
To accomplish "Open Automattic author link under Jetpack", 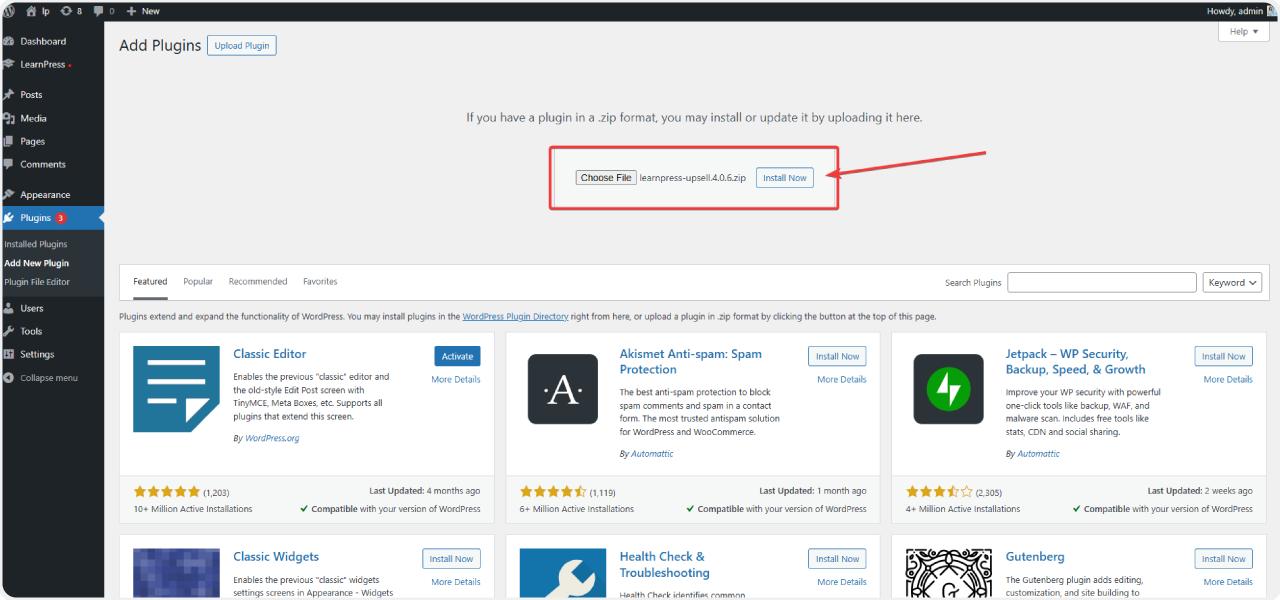I will [1039, 454].
